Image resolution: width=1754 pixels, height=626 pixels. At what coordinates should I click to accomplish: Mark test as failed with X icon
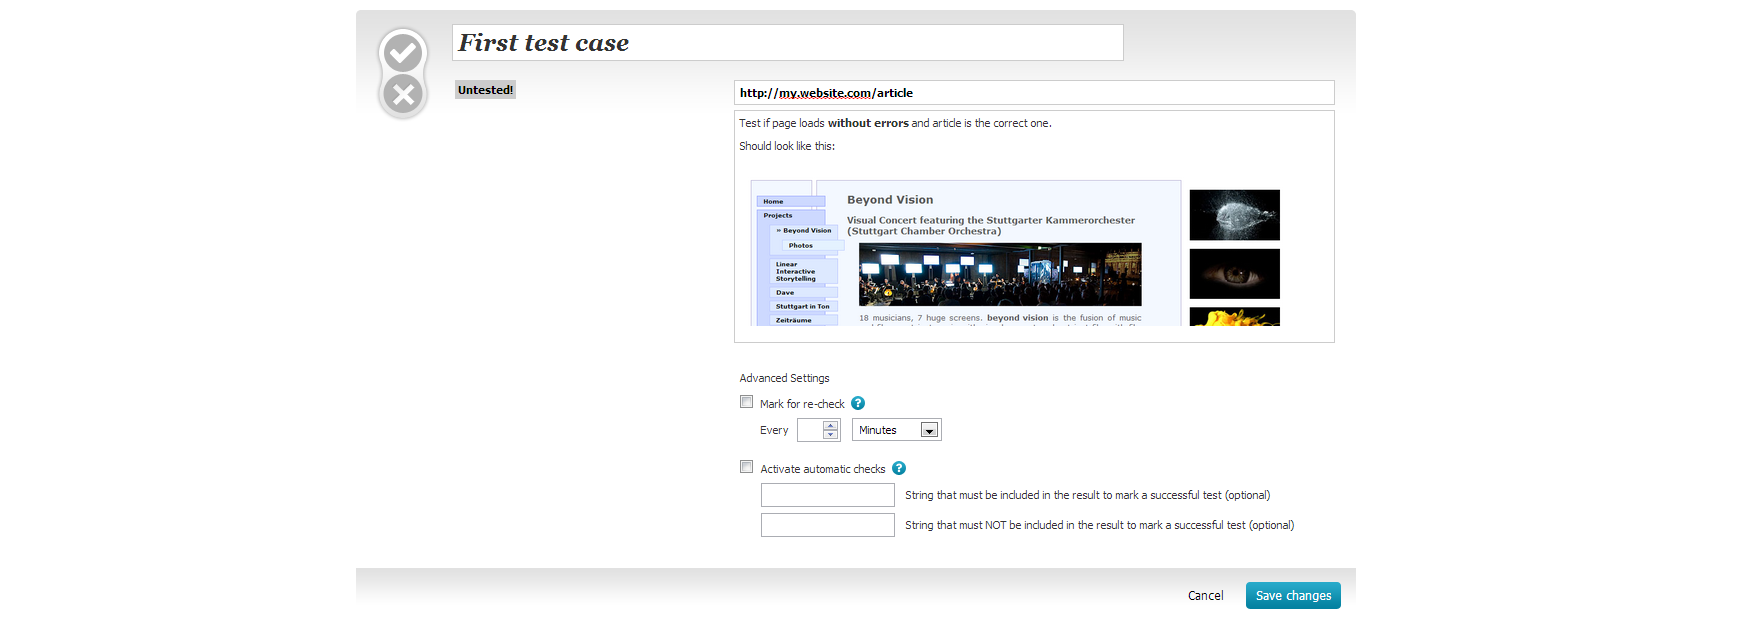tap(403, 95)
